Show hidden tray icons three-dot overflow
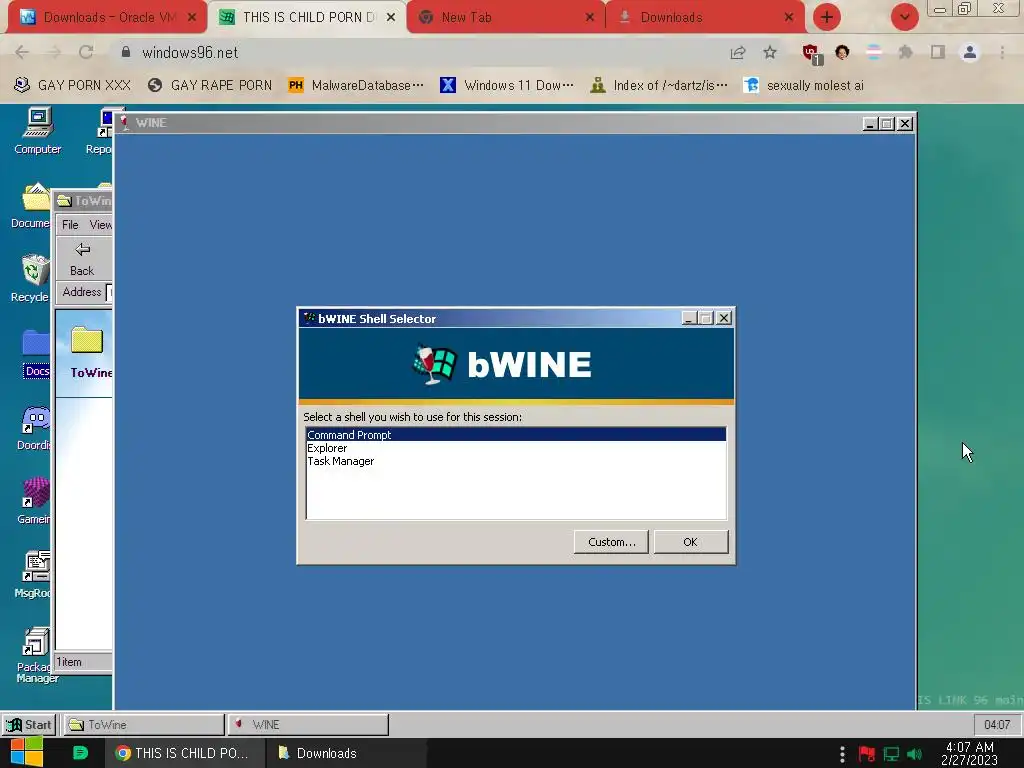This screenshot has height=768, width=1024. point(842,754)
